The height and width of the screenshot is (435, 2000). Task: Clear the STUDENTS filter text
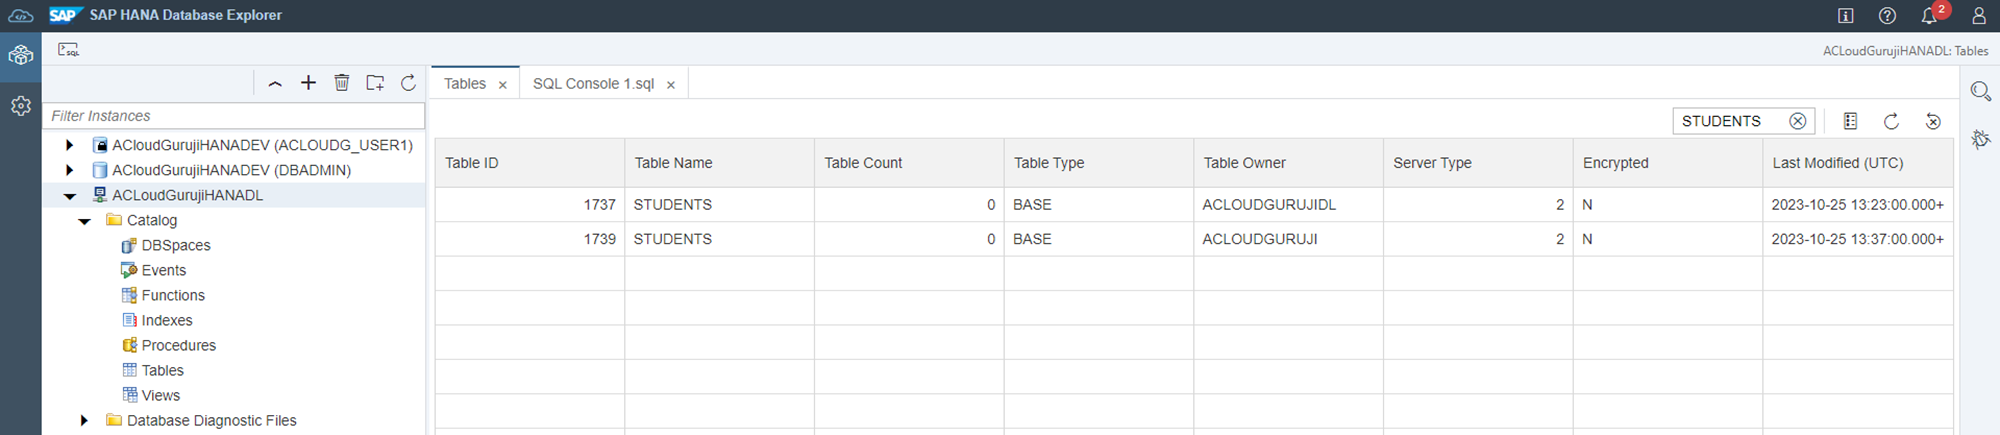pos(1797,121)
